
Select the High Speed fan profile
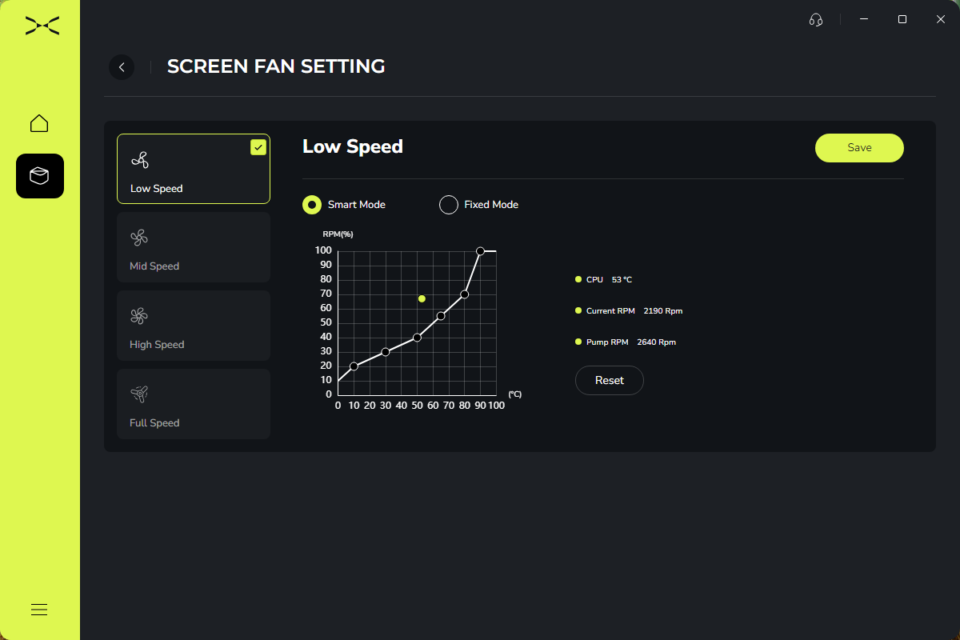pos(193,325)
